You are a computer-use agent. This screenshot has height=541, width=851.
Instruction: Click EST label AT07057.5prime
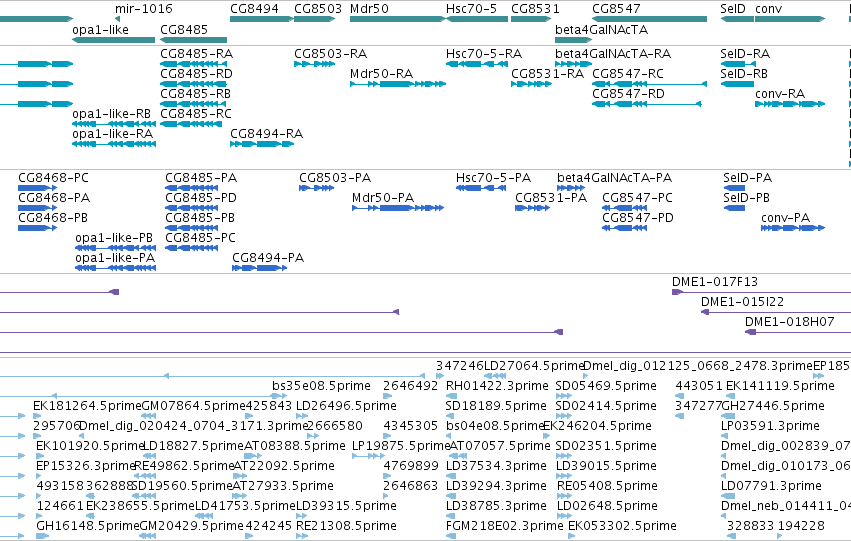point(500,446)
